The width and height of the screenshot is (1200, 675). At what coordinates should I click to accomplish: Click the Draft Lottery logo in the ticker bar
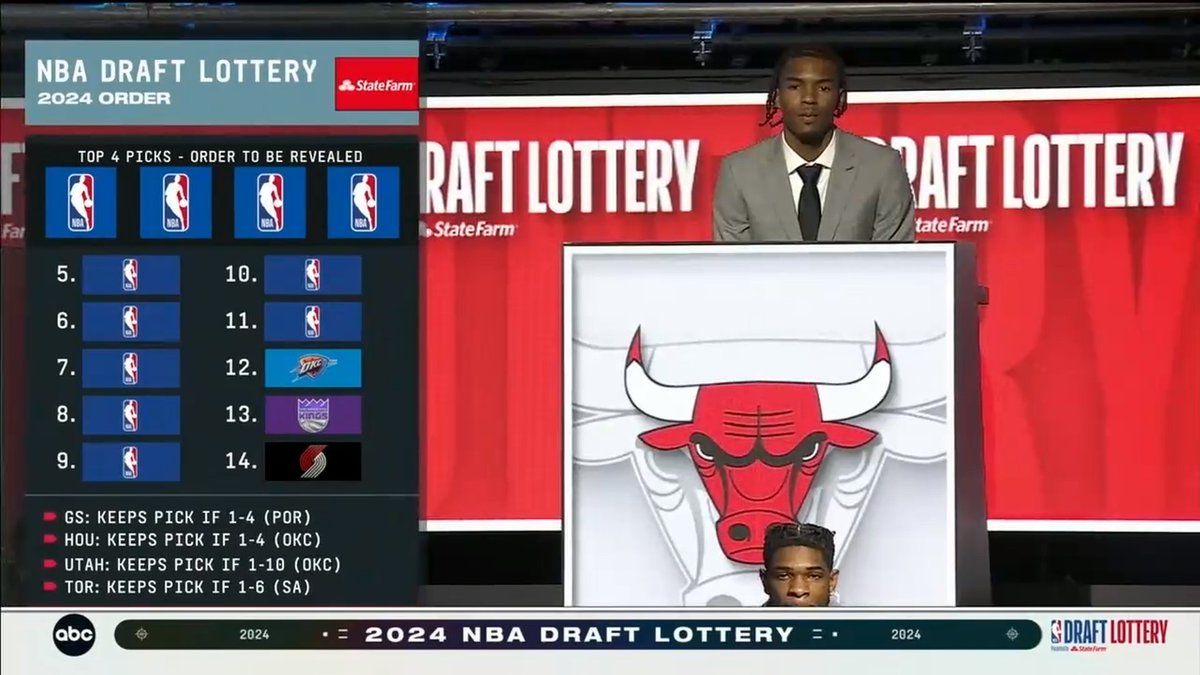pos(1109,635)
